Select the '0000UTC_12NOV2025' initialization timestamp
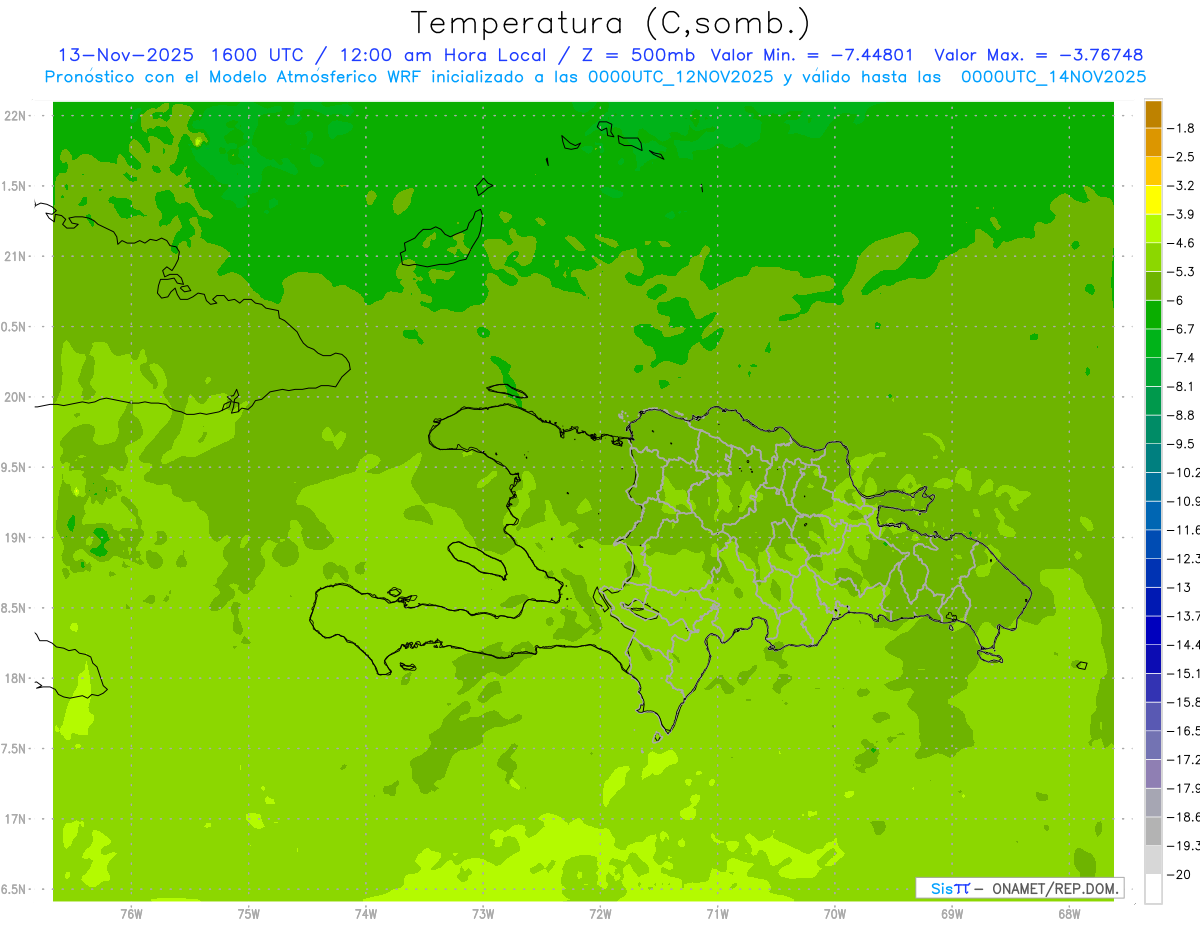The image size is (1200, 927). click(x=678, y=77)
